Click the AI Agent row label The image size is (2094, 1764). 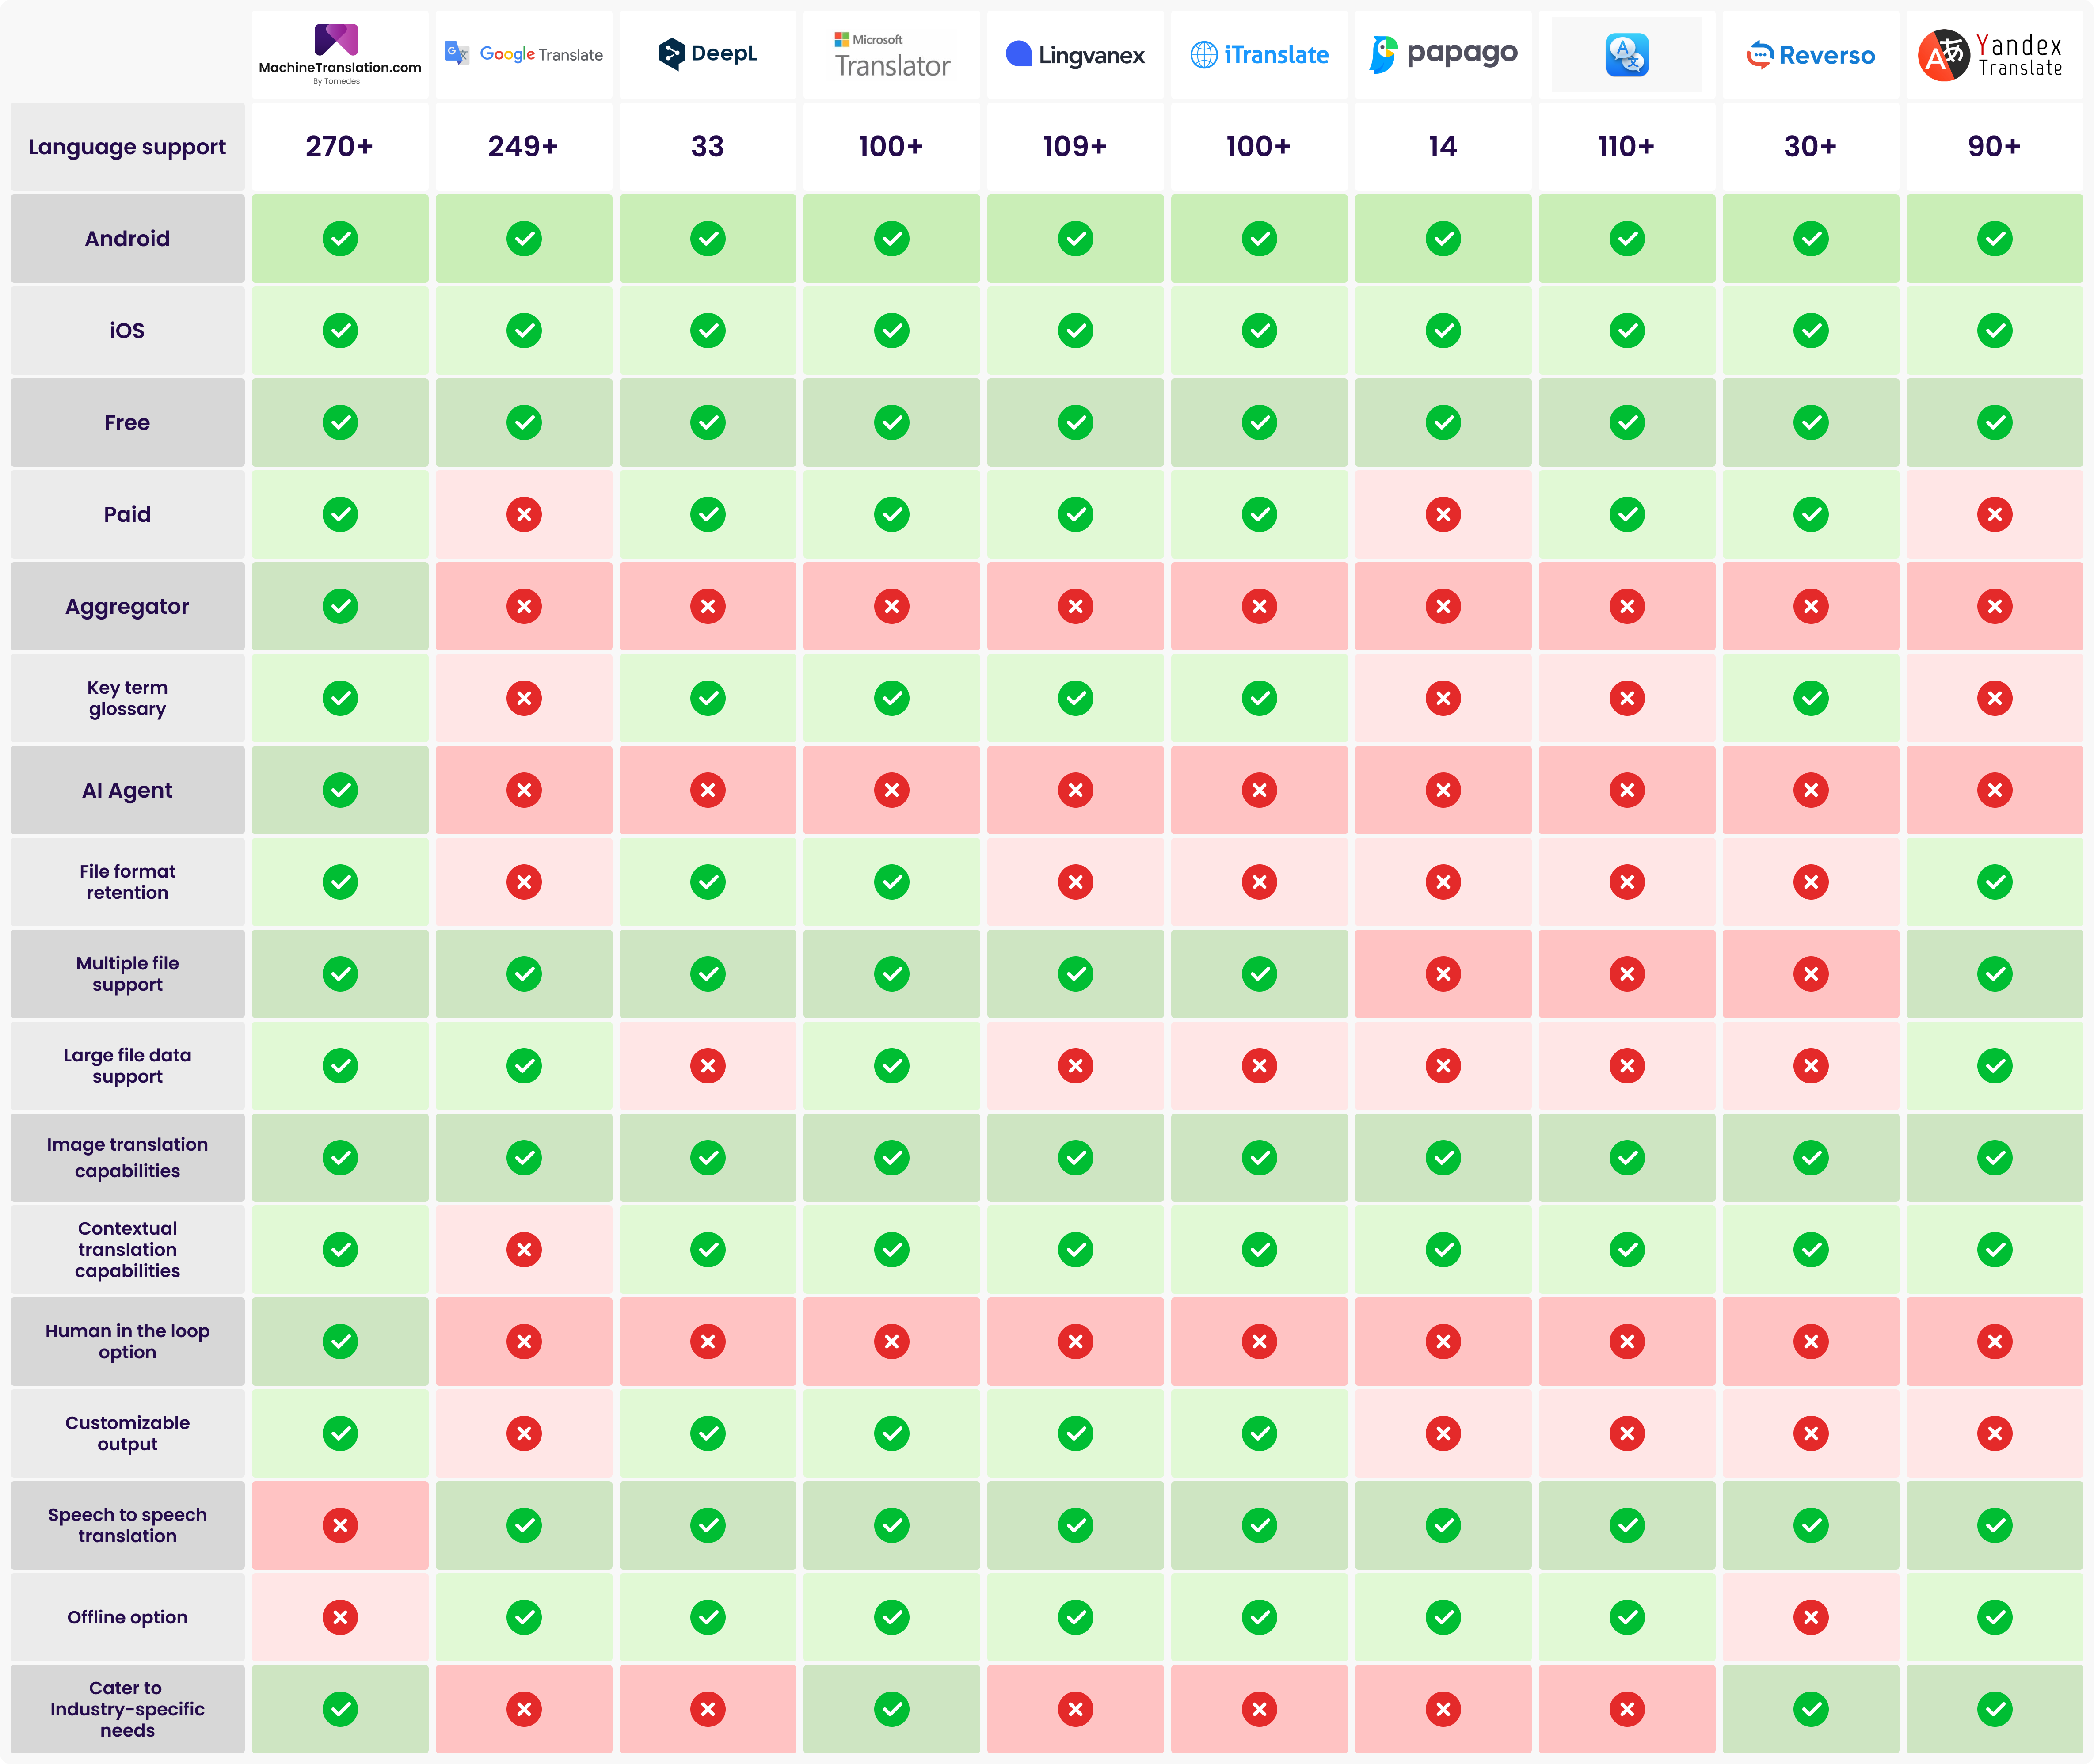pos(127,790)
